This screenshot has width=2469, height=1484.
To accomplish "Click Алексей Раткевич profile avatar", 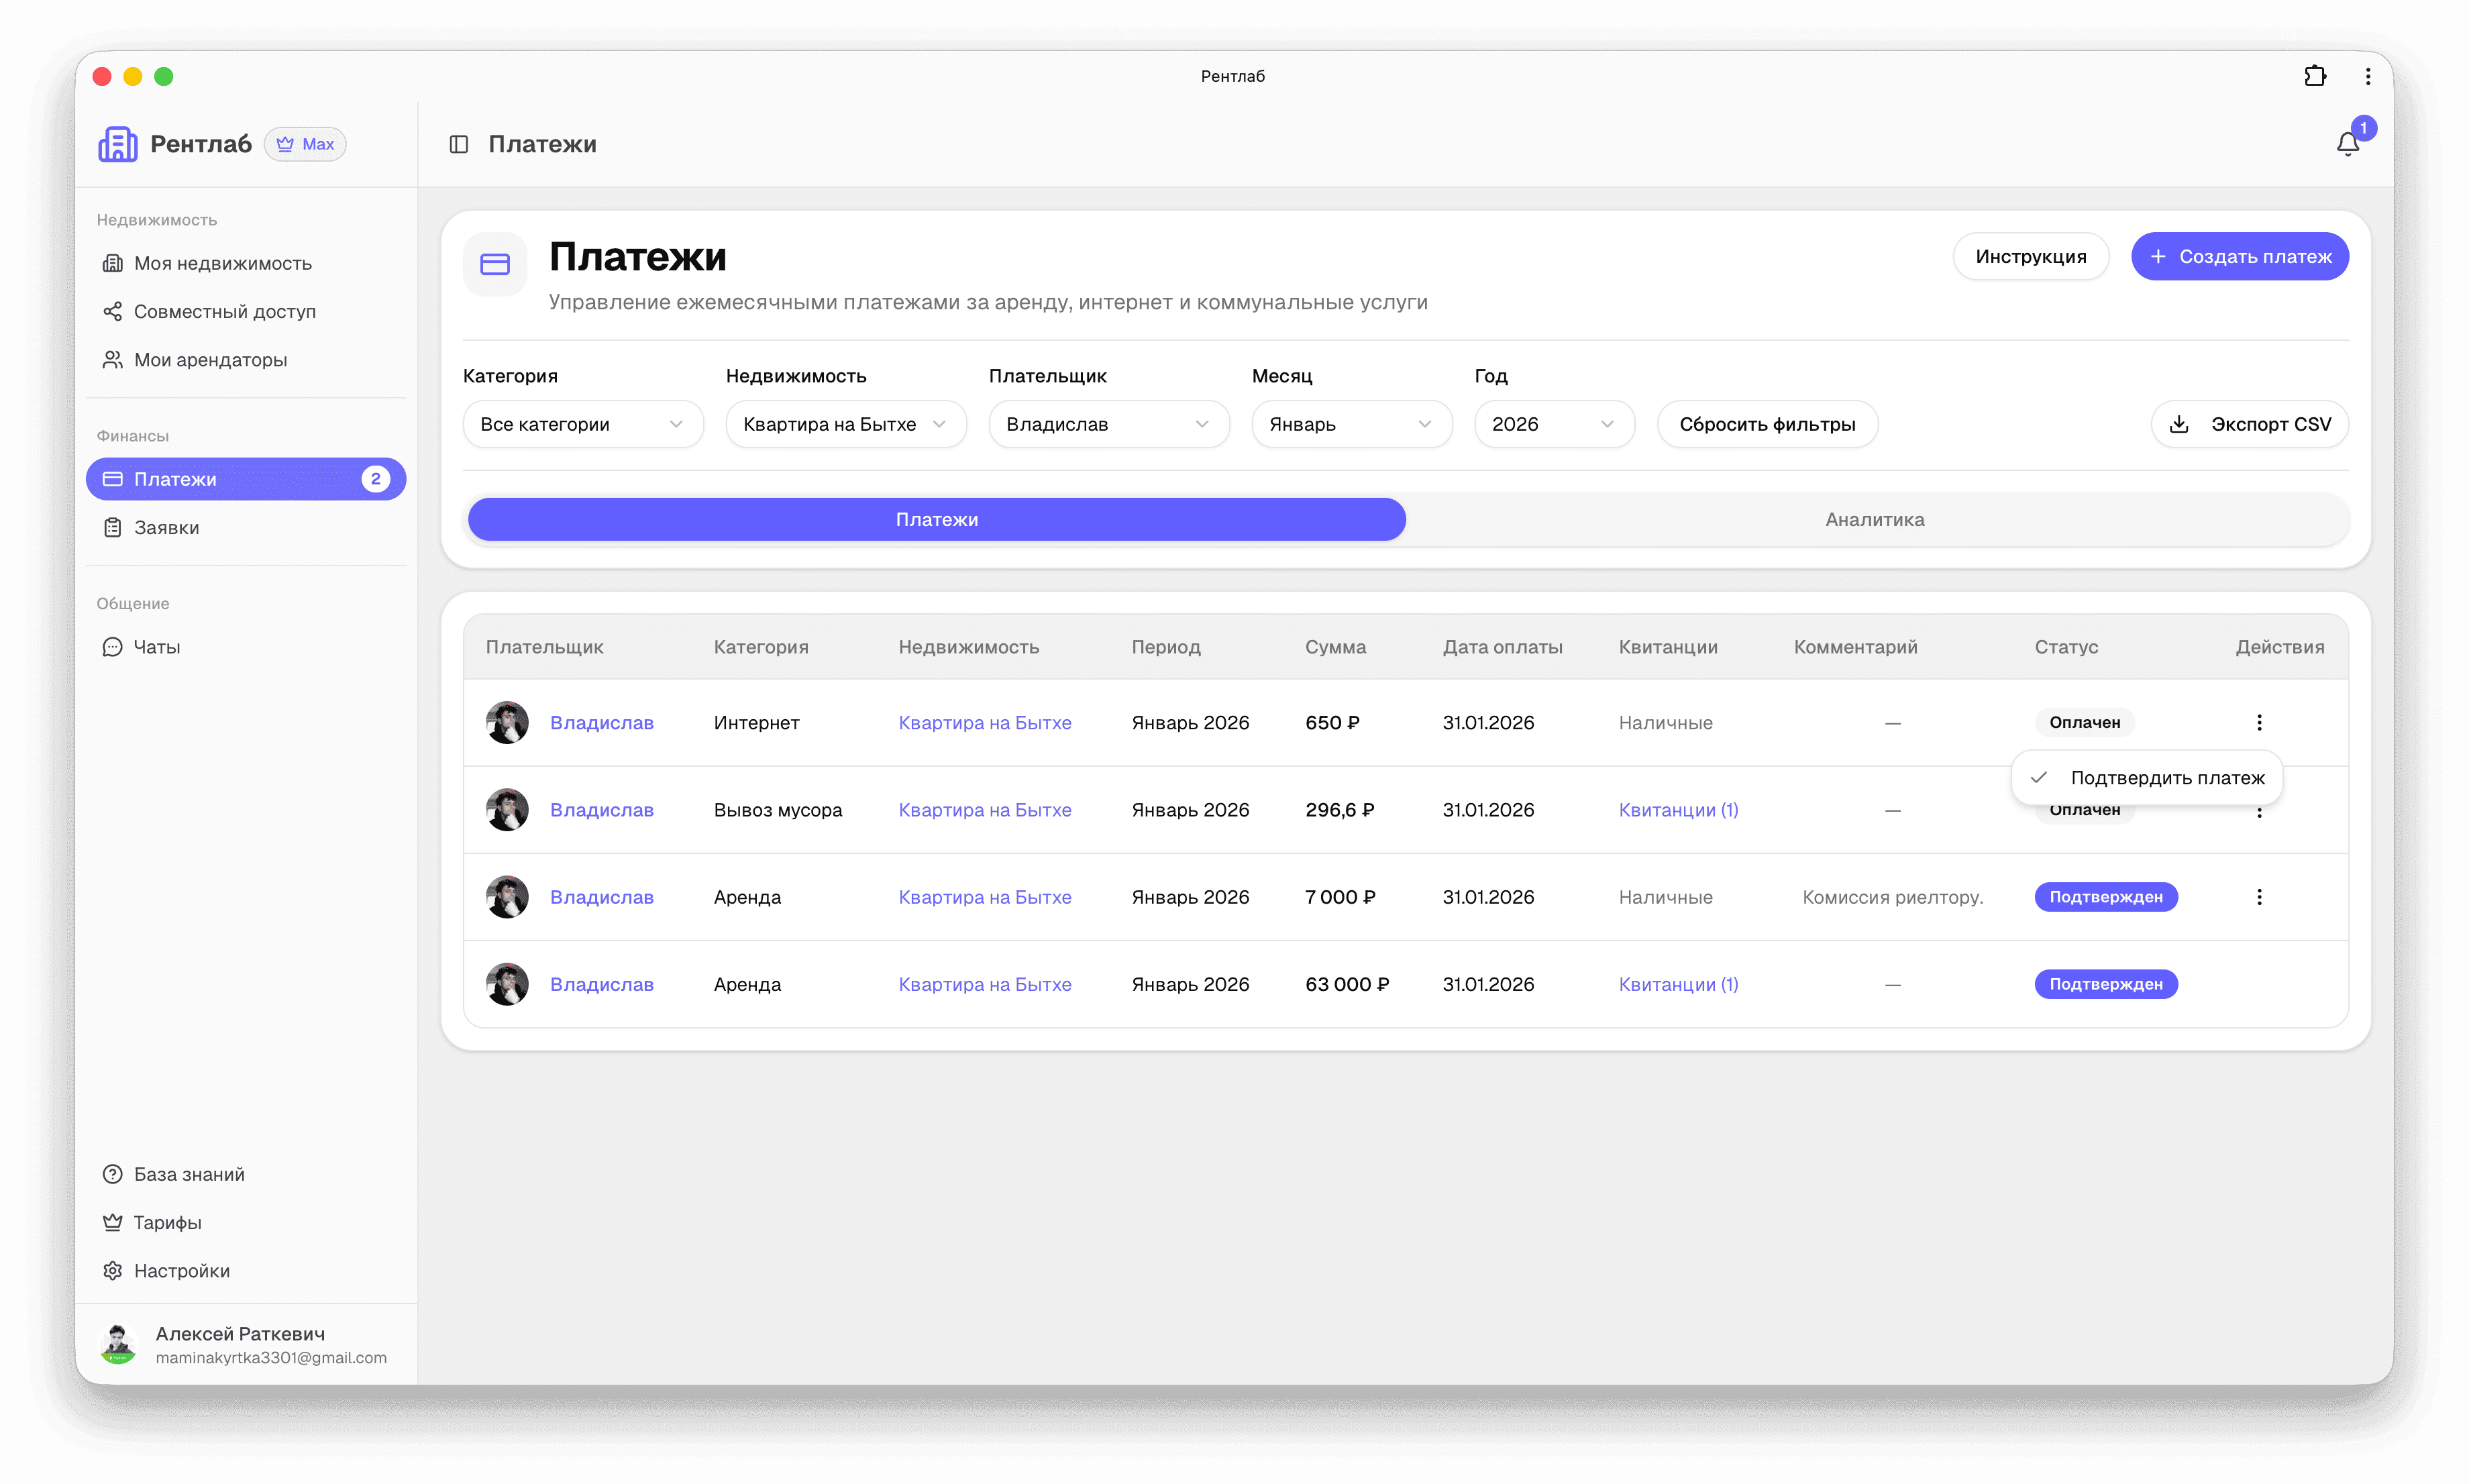I will pos(119,1344).
